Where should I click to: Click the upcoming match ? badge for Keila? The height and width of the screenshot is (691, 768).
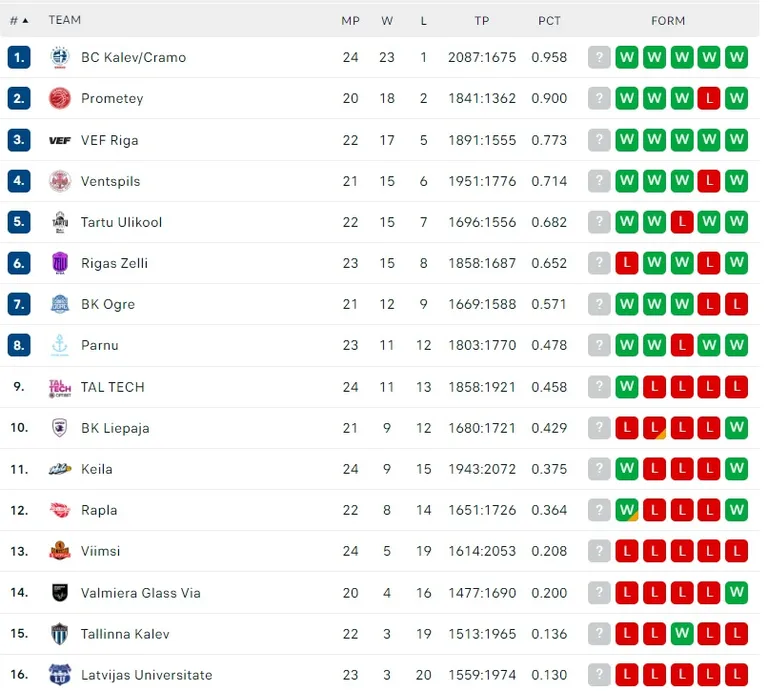point(599,469)
